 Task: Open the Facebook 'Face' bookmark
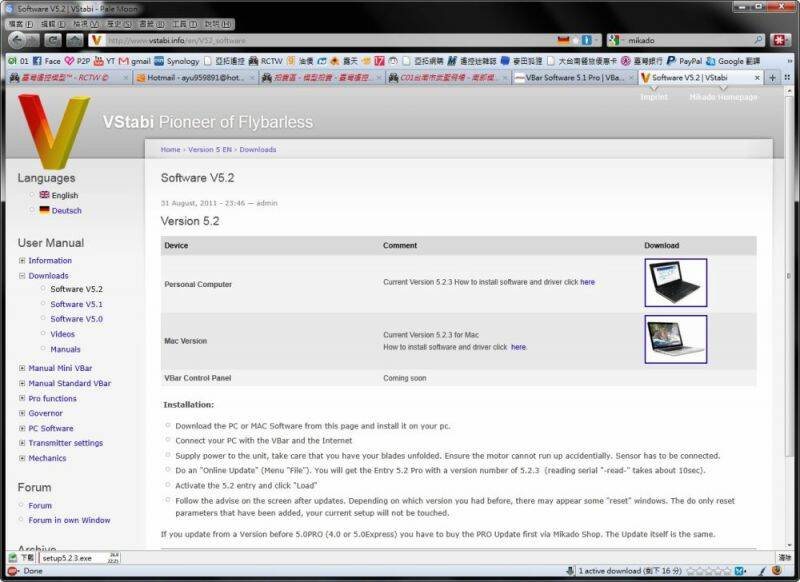click(46, 61)
